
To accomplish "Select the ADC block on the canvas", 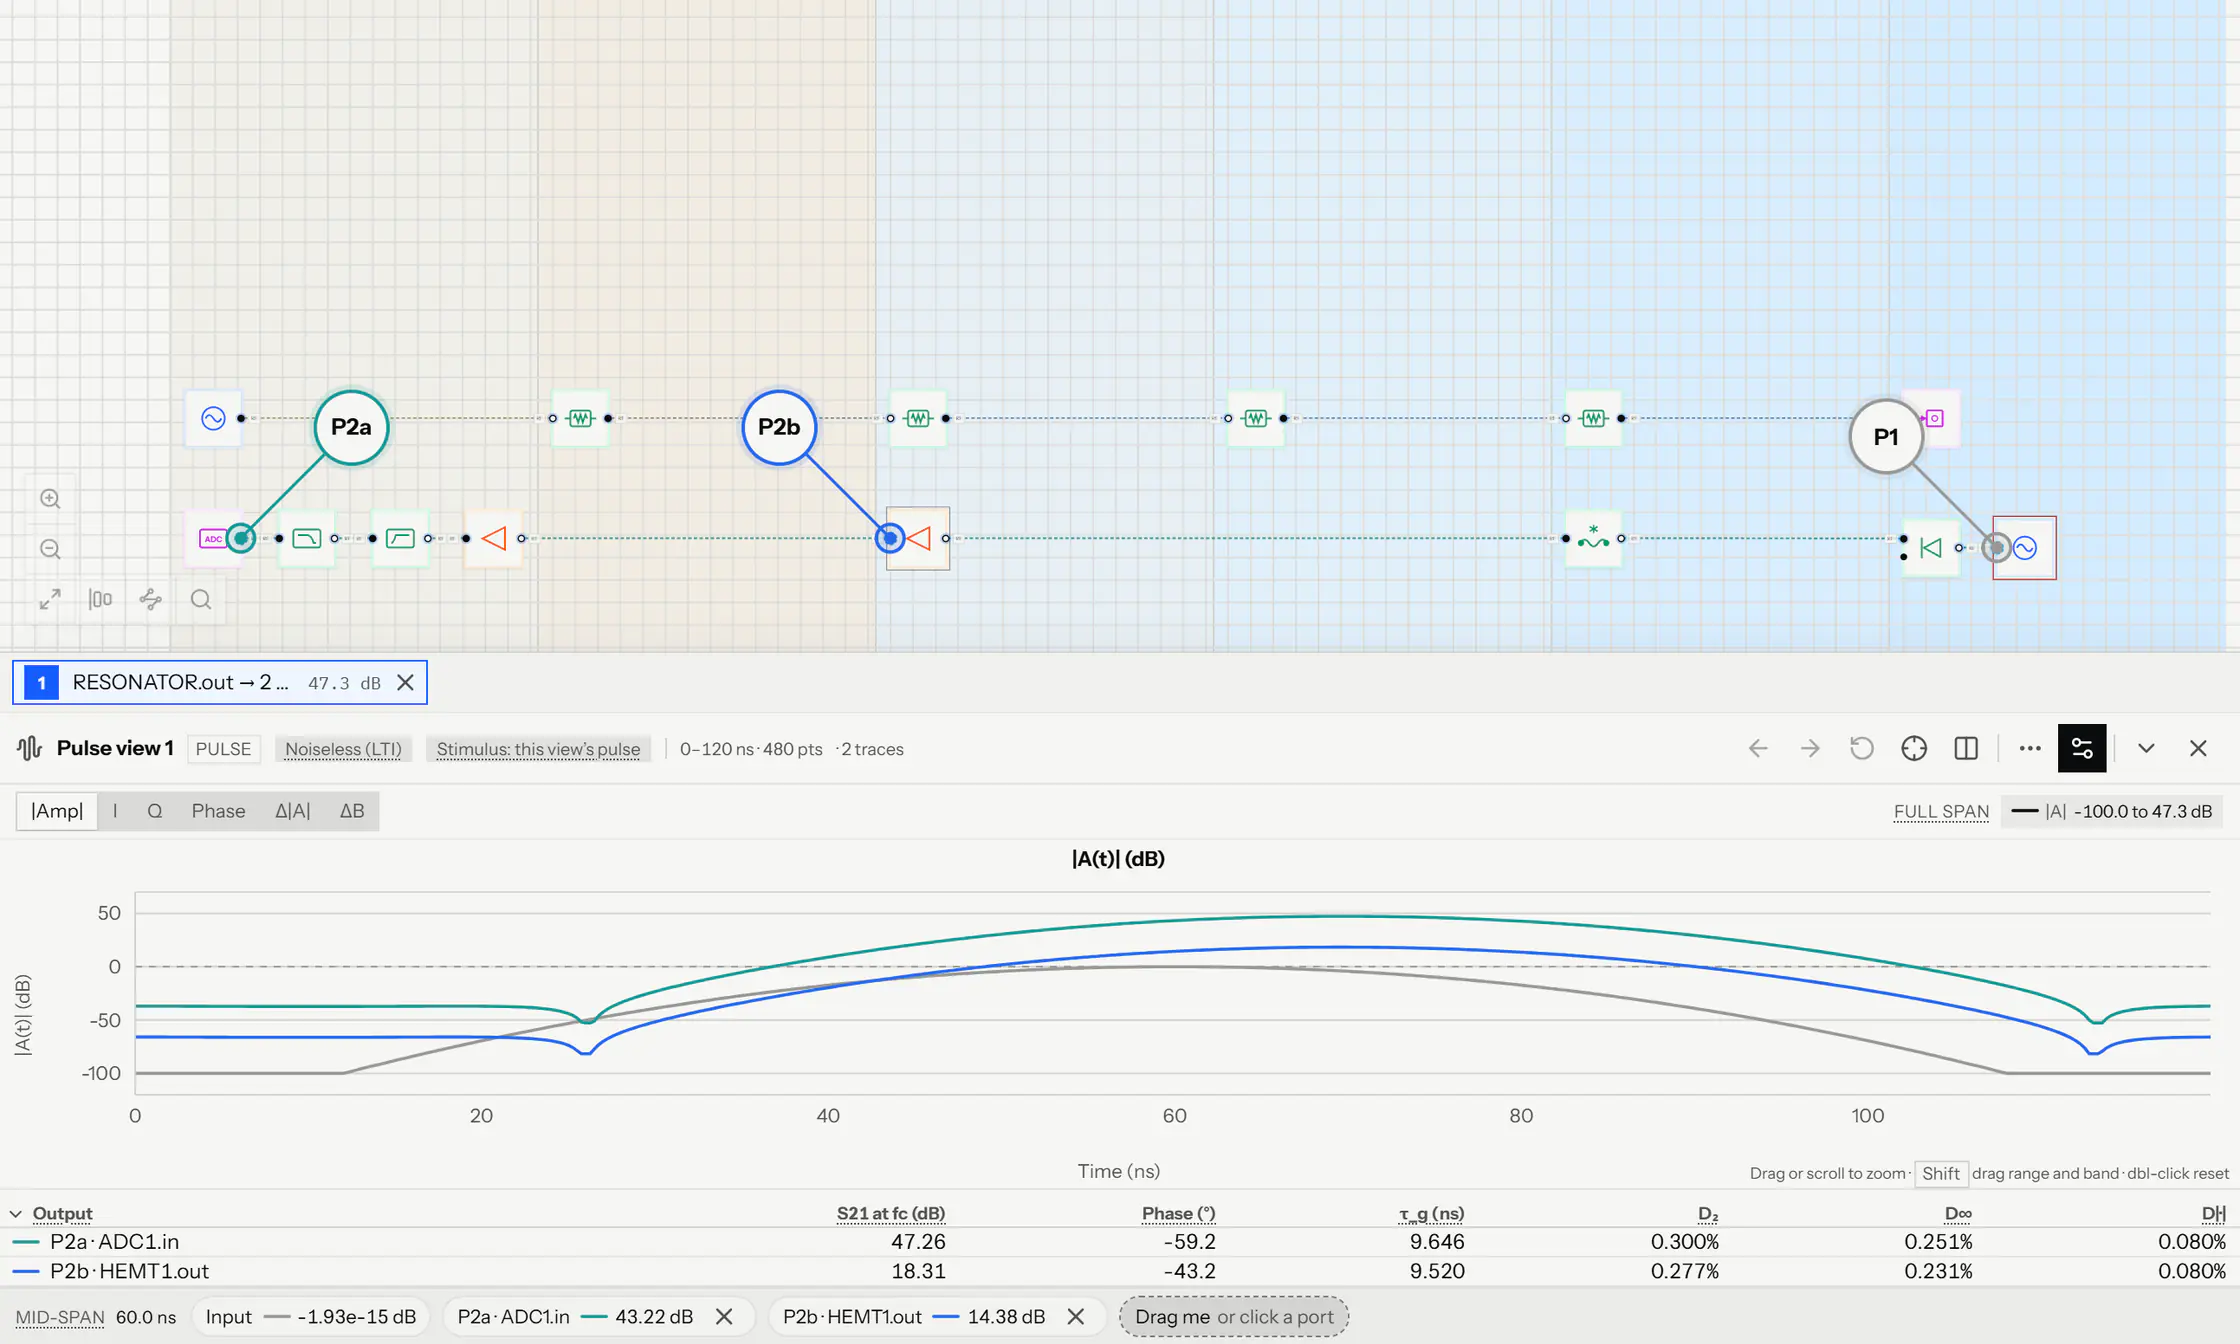I will point(212,538).
